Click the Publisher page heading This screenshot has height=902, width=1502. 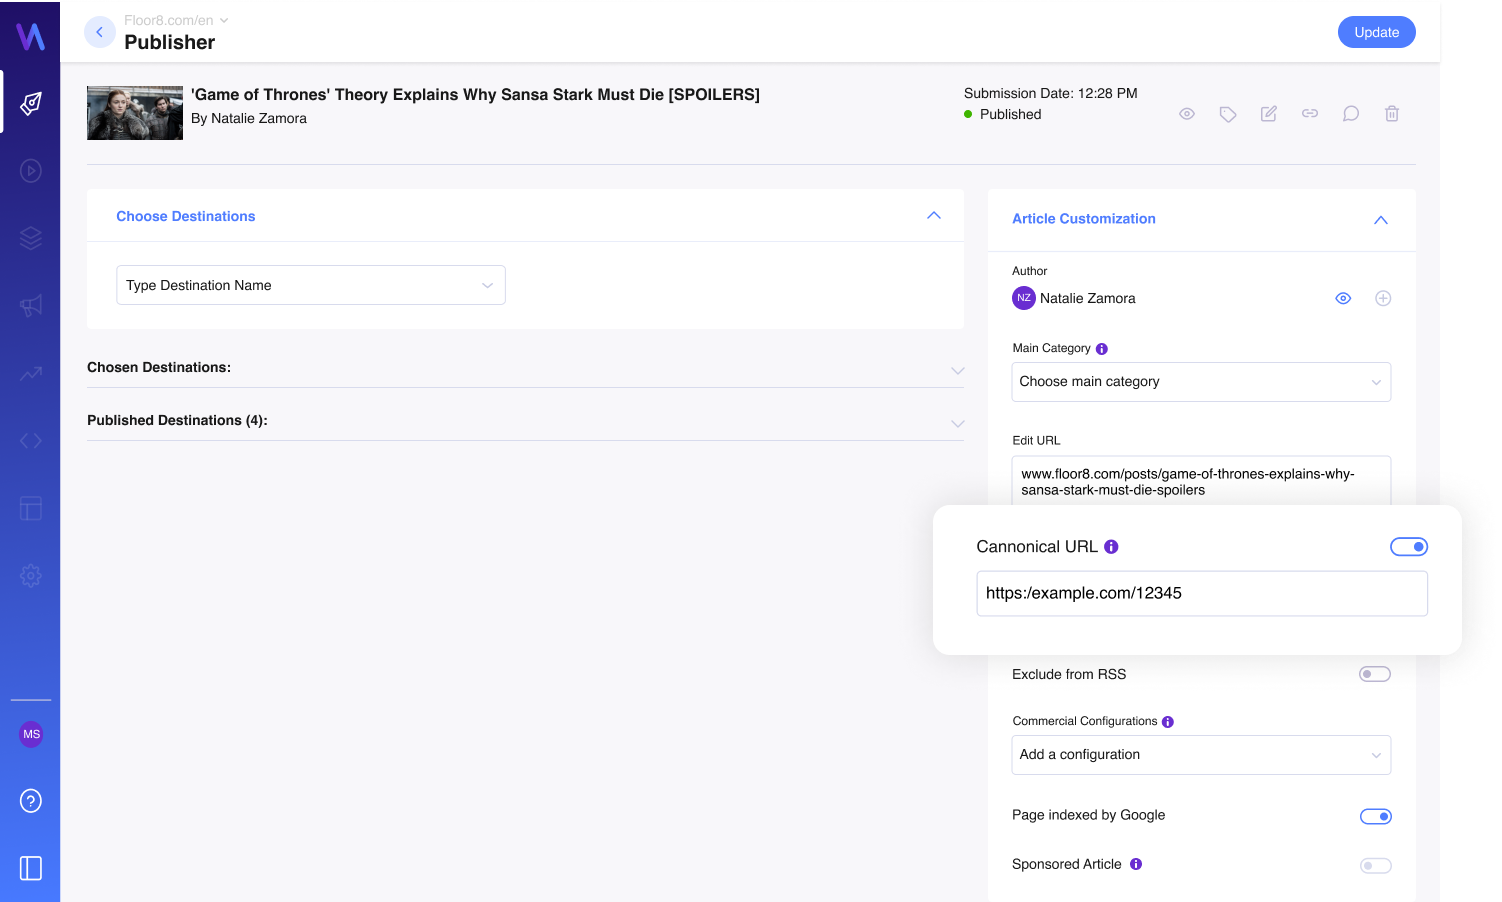[169, 42]
